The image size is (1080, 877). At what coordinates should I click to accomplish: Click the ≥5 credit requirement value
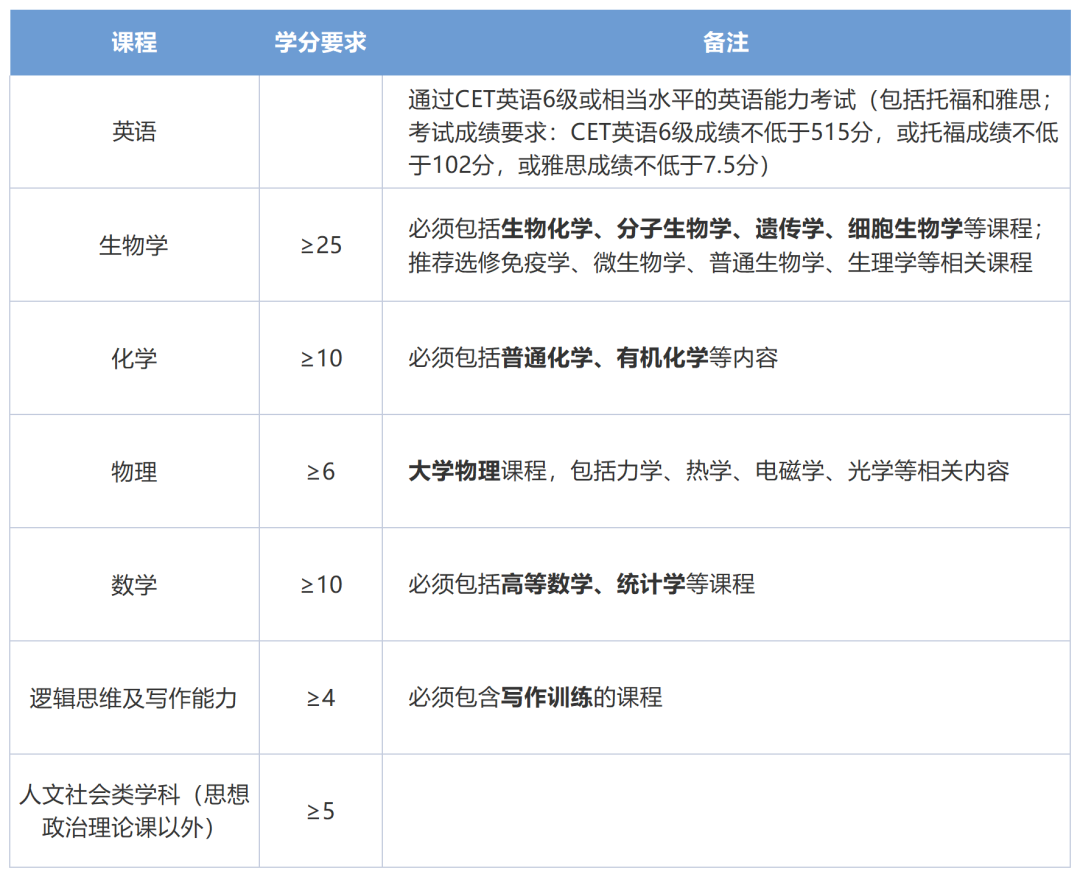(321, 811)
